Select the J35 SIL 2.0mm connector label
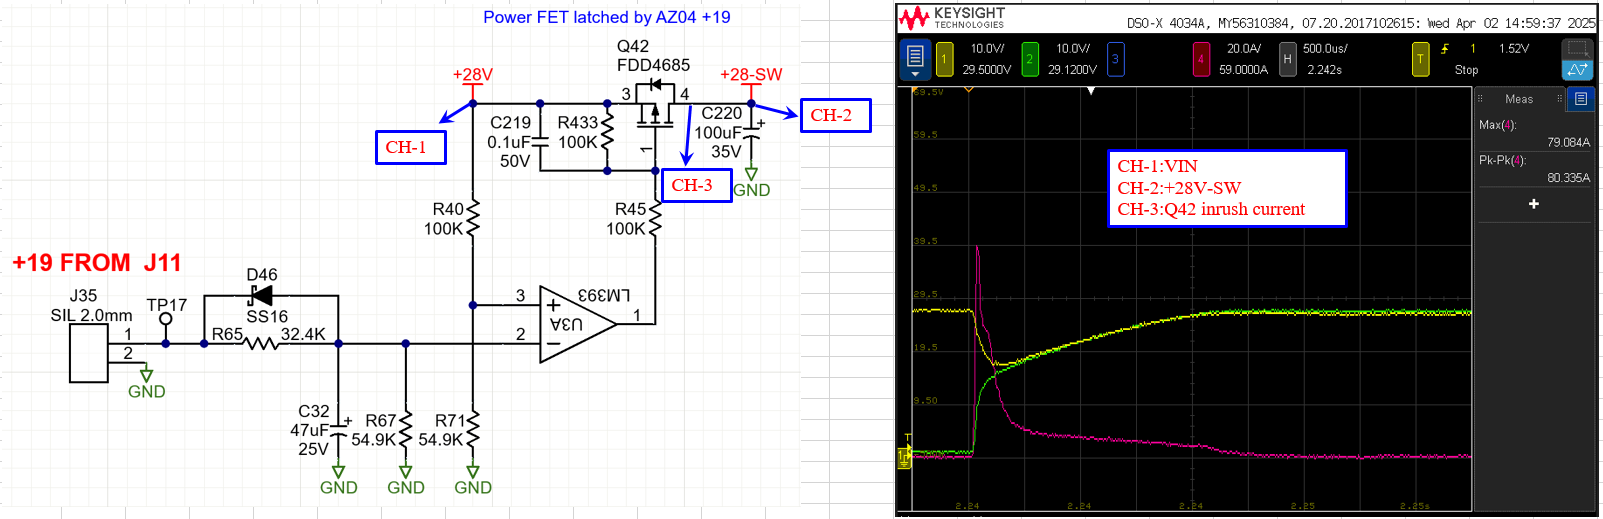 coord(91,305)
